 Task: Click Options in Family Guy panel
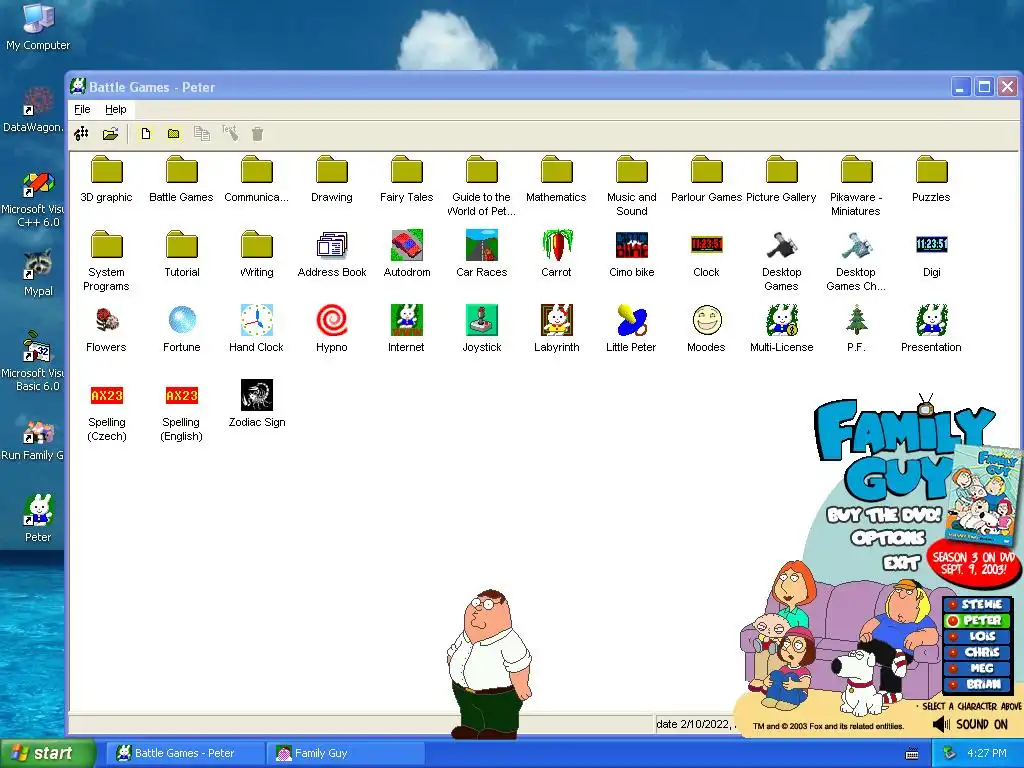tap(888, 538)
